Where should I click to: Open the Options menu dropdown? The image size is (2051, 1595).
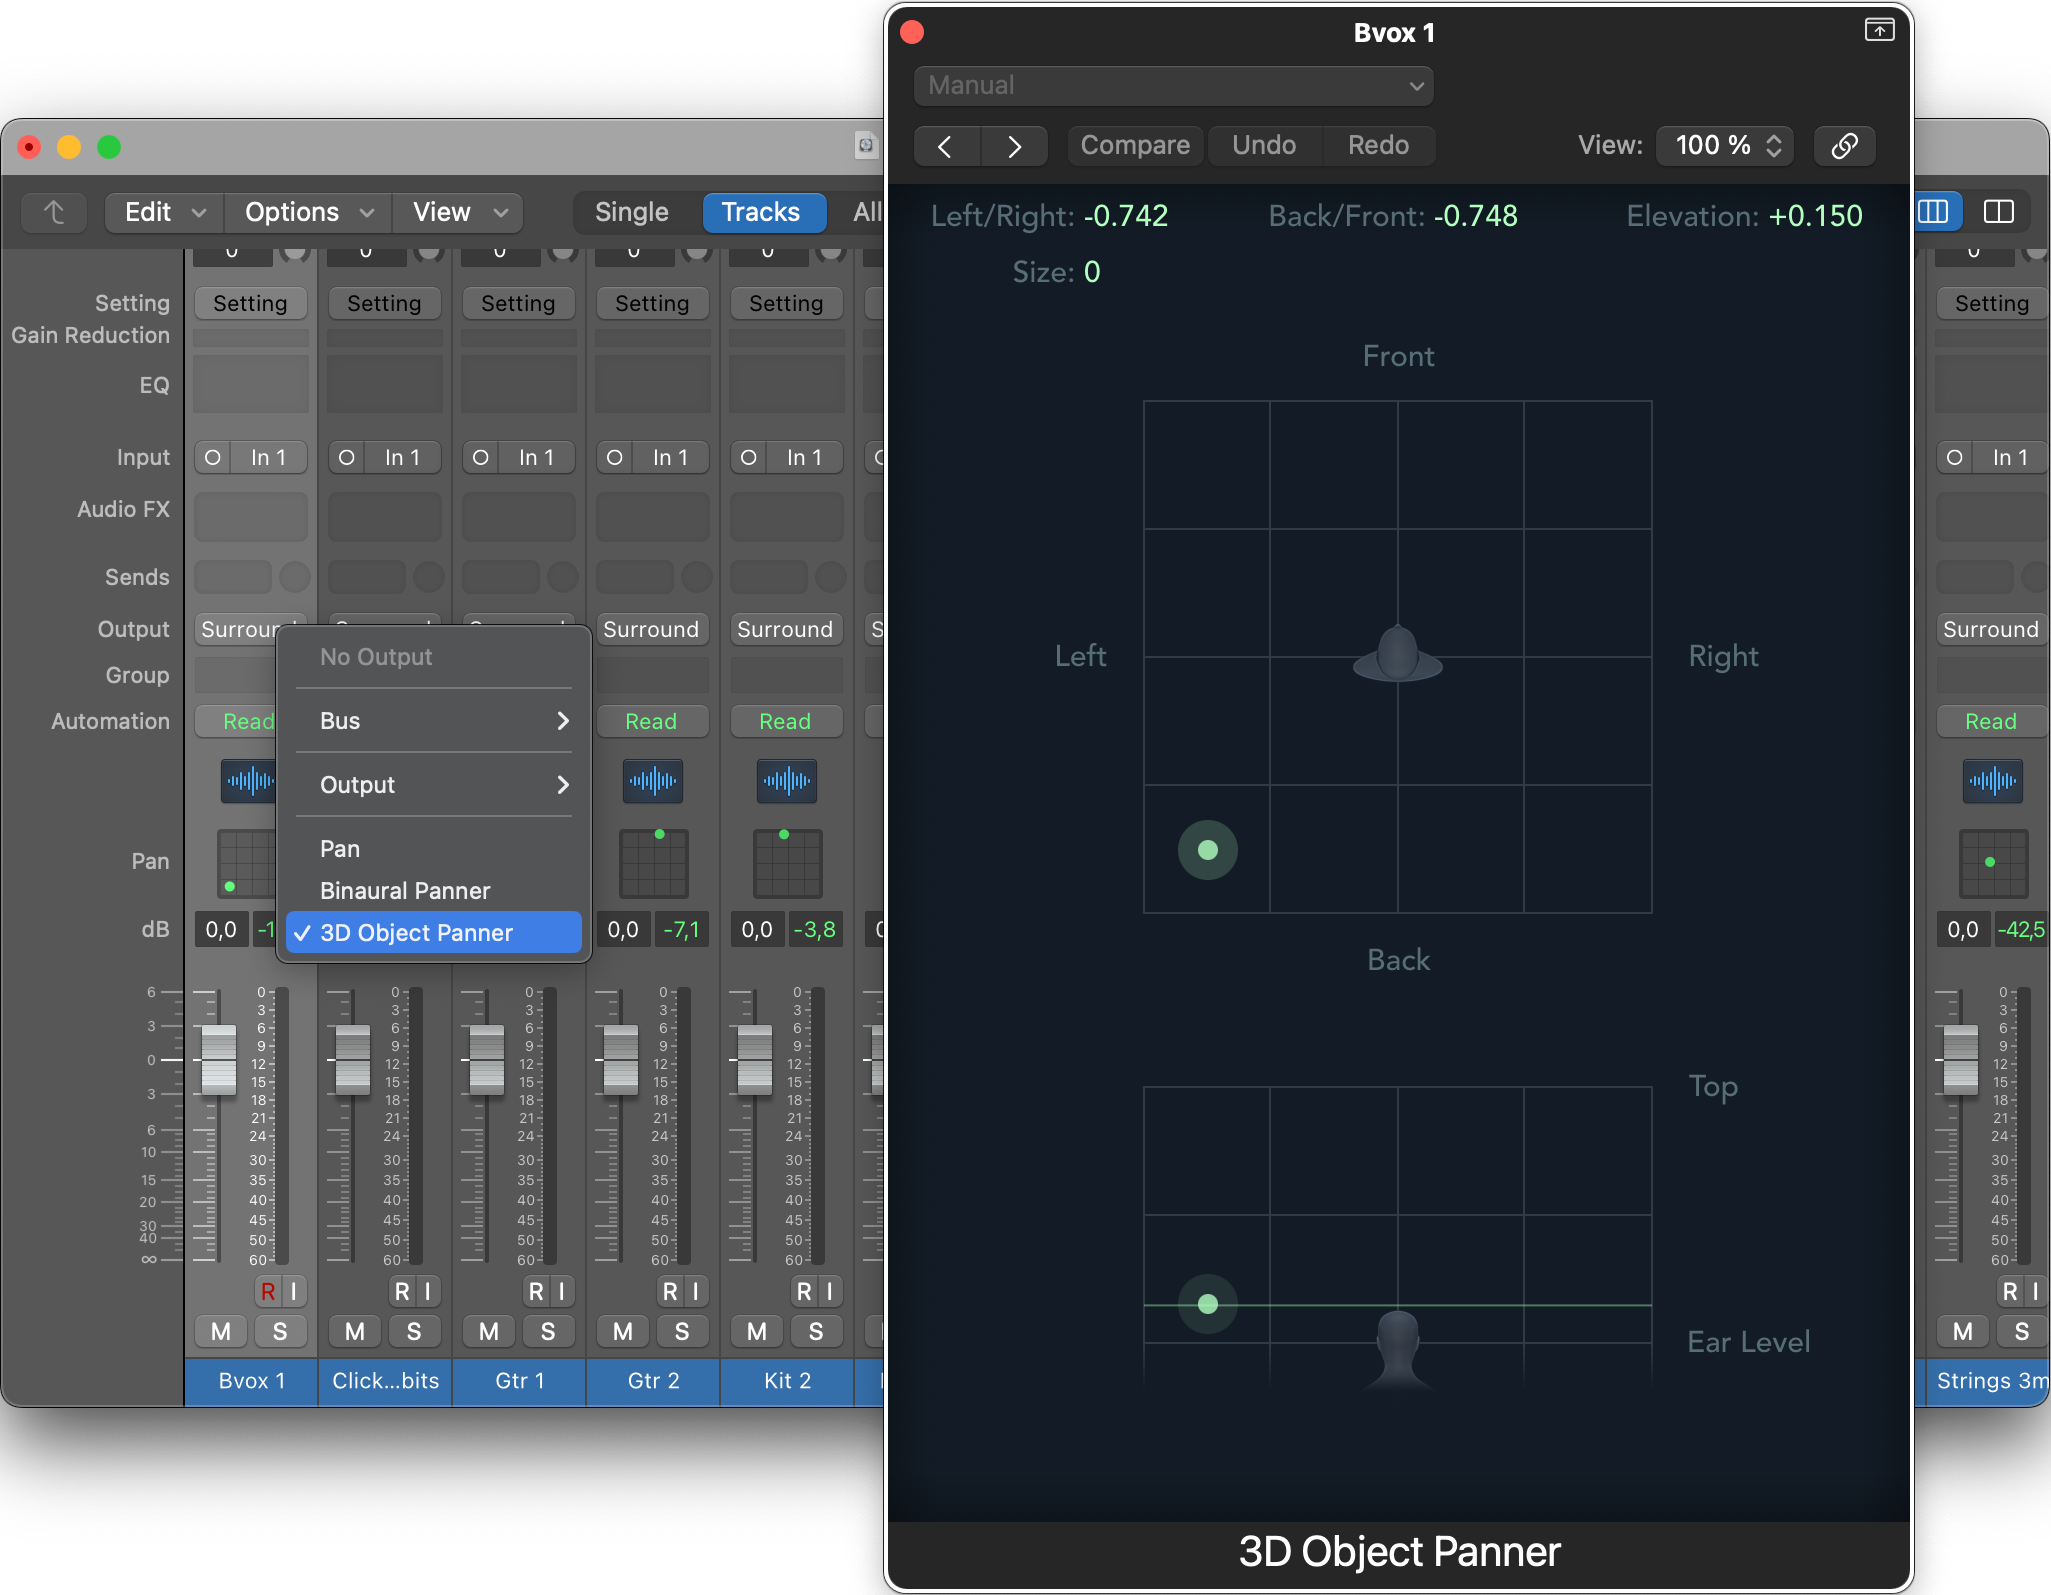(308, 212)
